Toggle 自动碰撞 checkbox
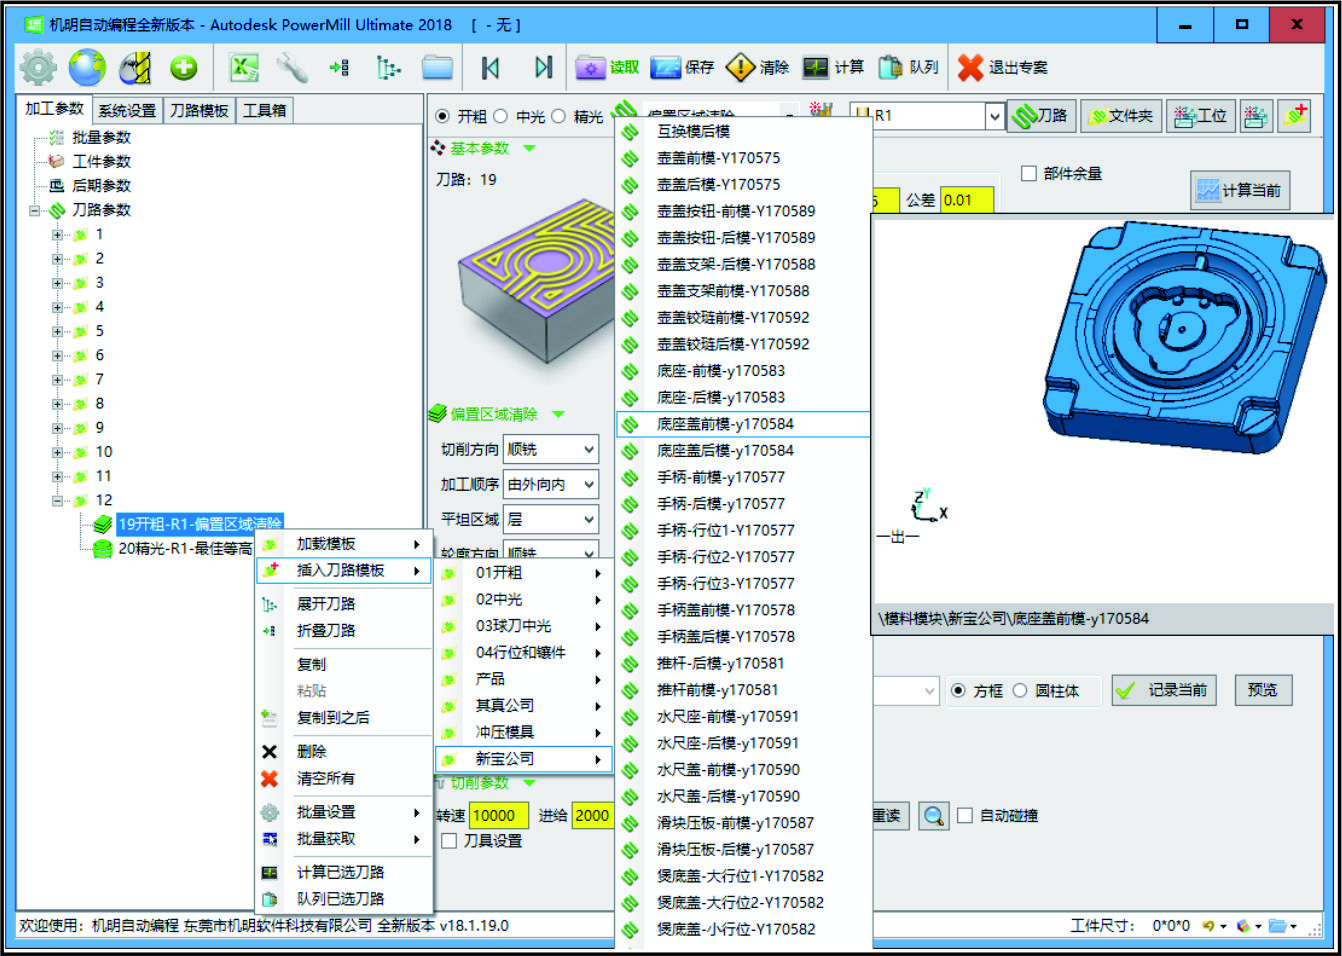The height and width of the screenshot is (956, 1342). [965, 816]
